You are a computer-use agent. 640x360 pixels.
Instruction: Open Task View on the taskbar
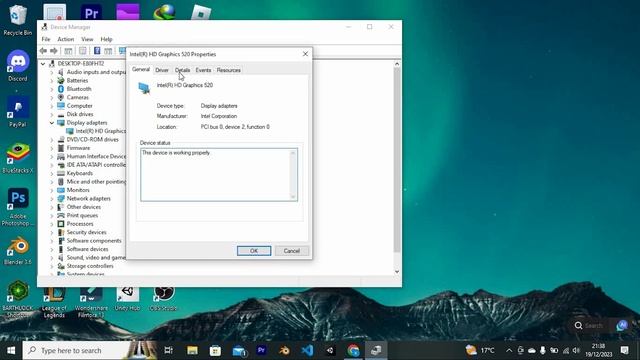click(168, 350)
